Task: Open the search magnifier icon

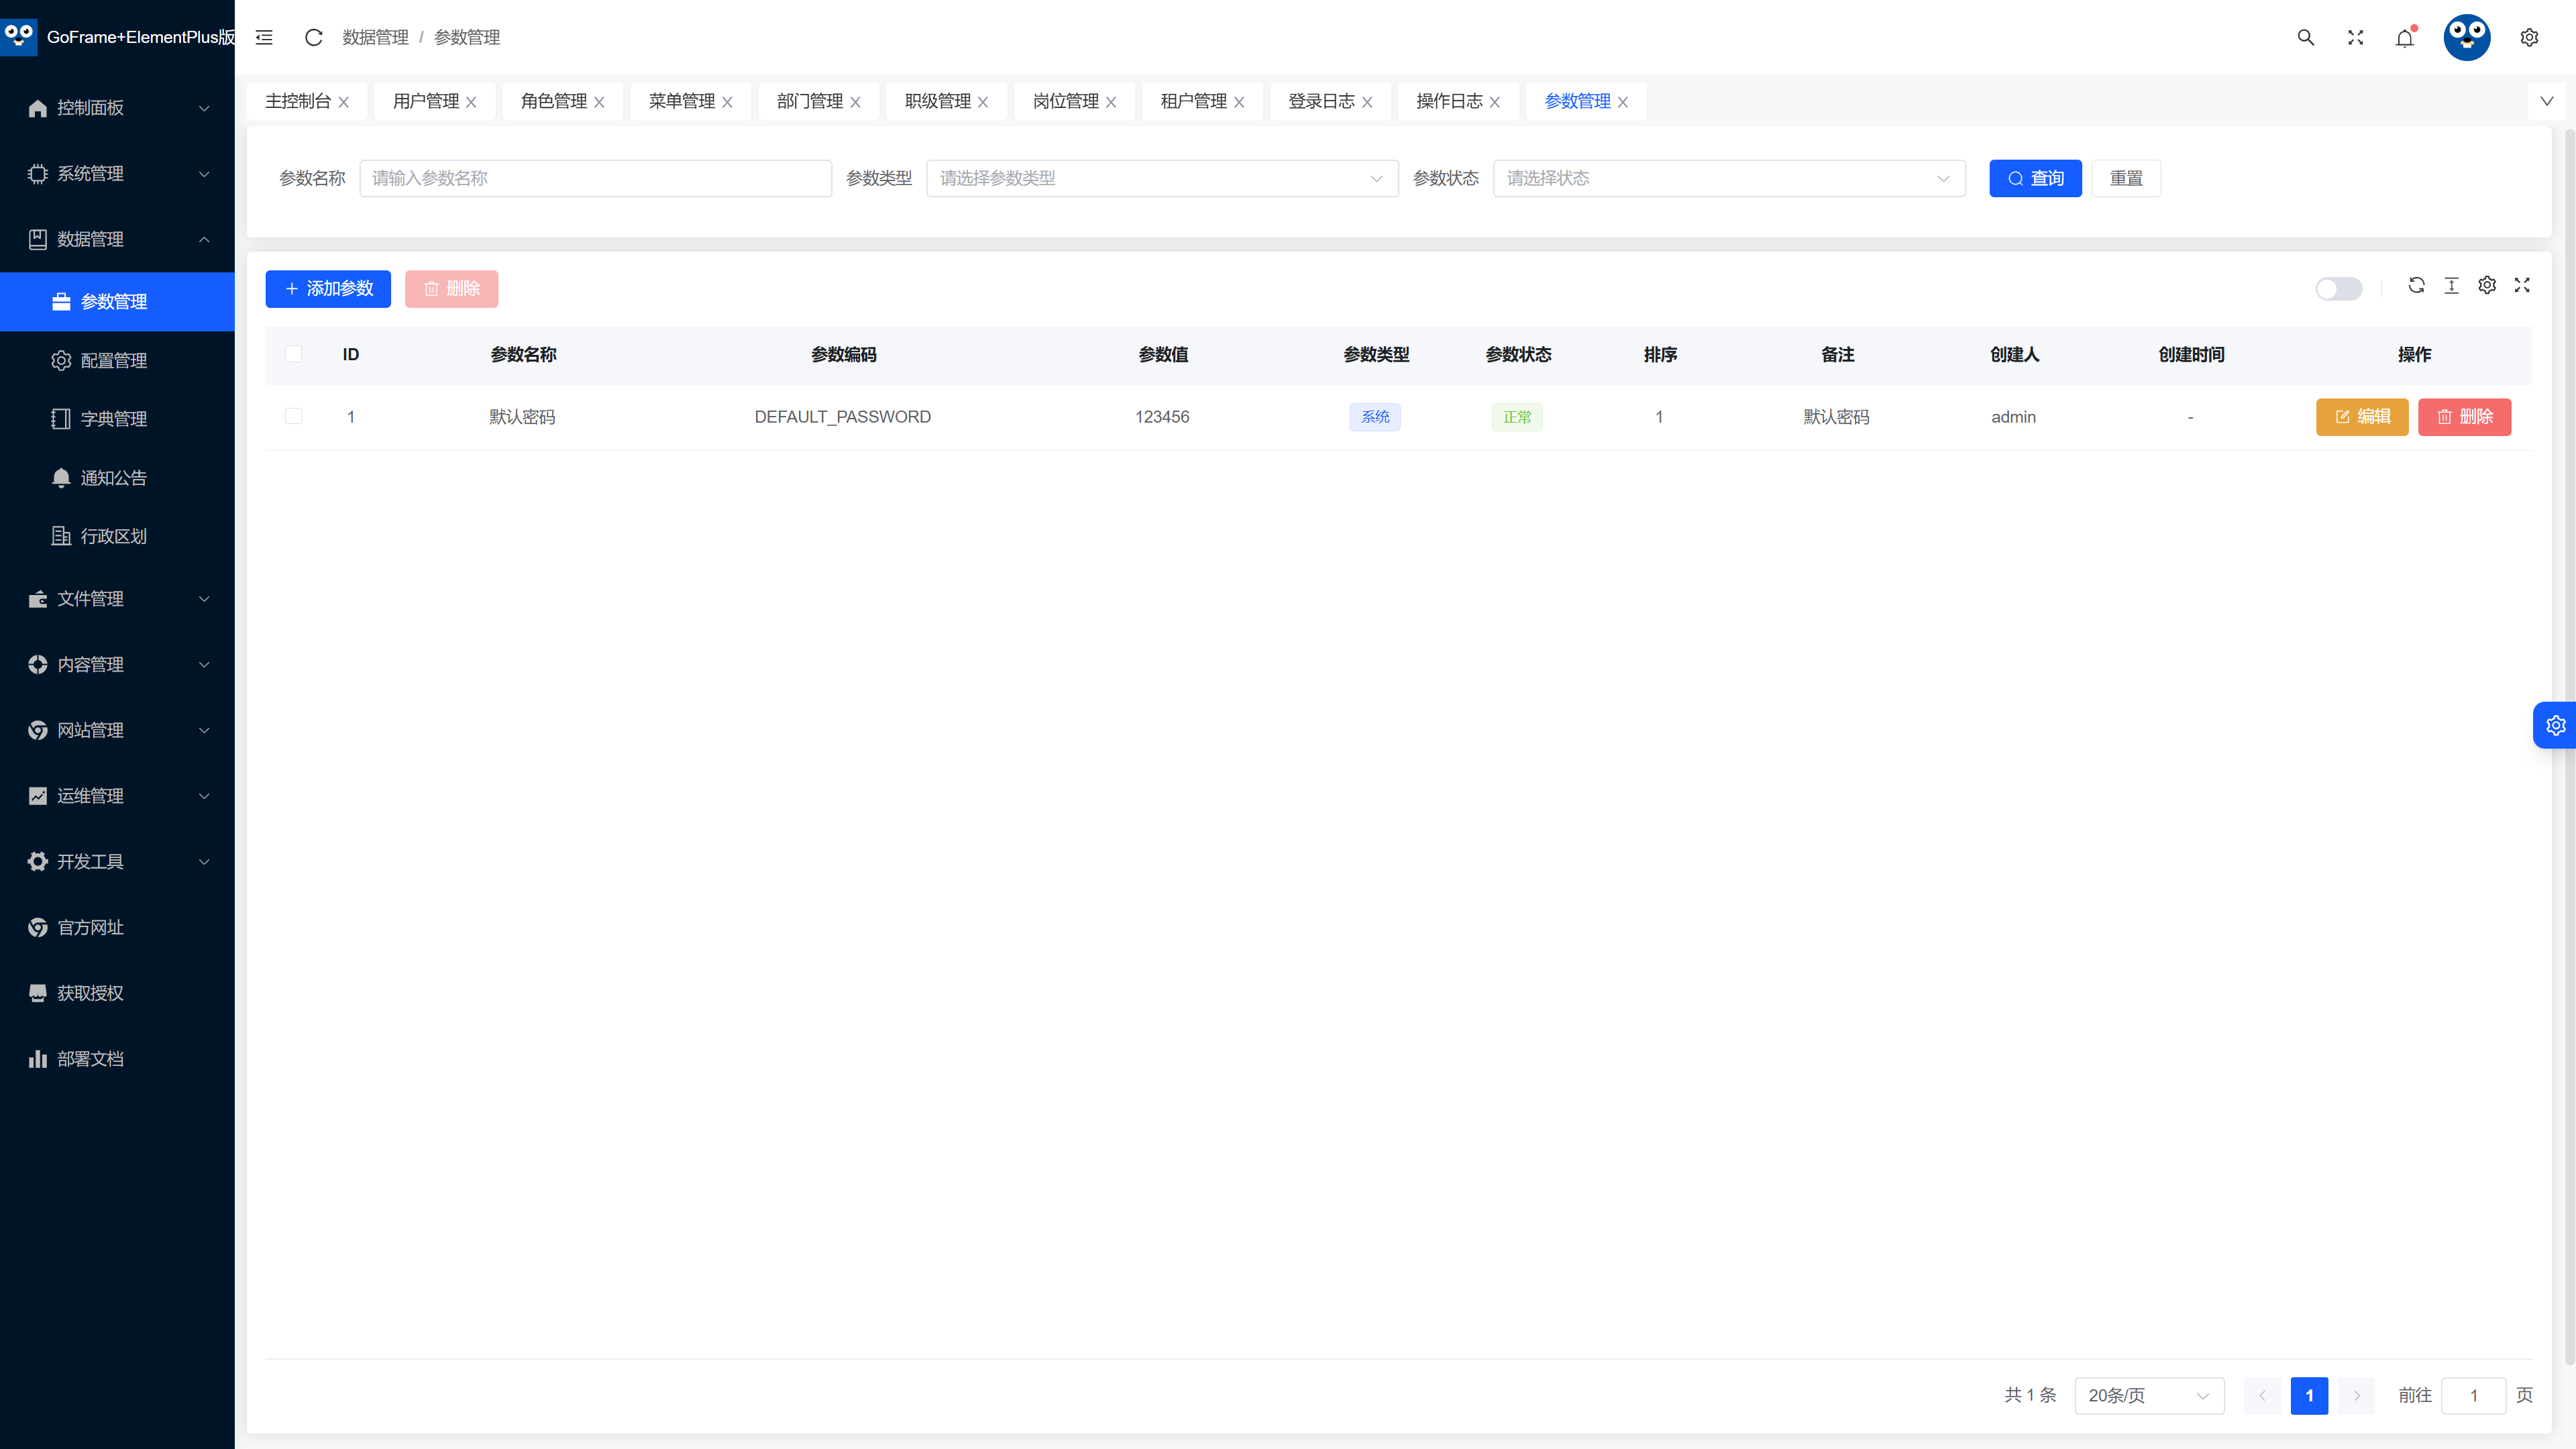Action: click(2306, 37)
